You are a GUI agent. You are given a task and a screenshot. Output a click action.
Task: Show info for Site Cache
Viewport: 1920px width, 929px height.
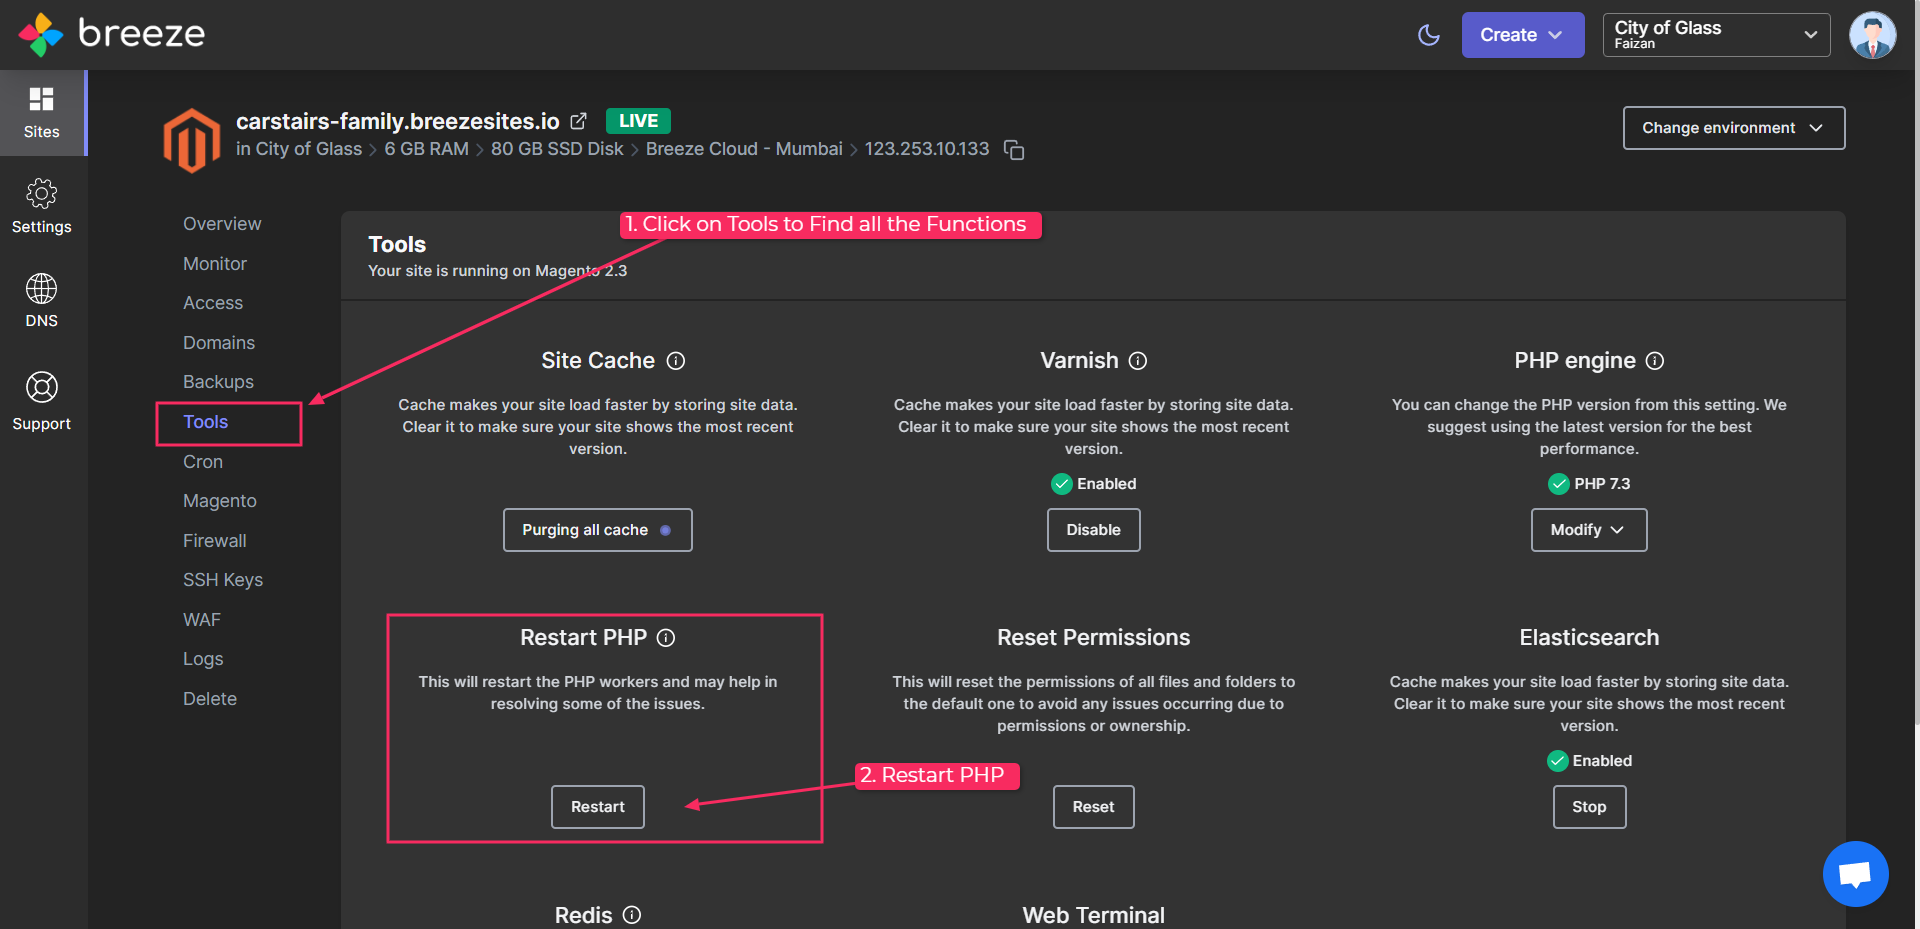tap(676, 361)
